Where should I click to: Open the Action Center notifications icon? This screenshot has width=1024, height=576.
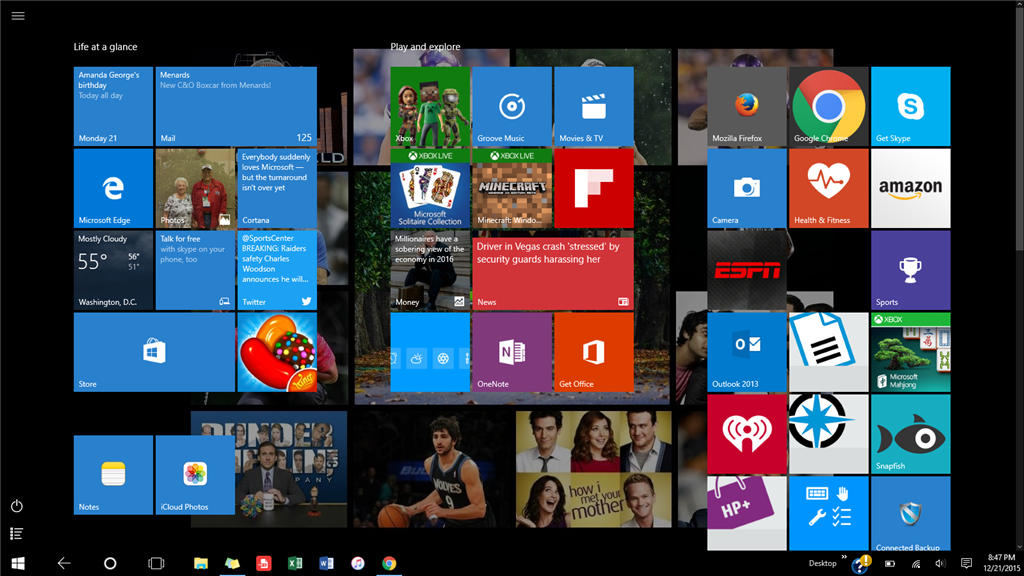tap(967, 563)
